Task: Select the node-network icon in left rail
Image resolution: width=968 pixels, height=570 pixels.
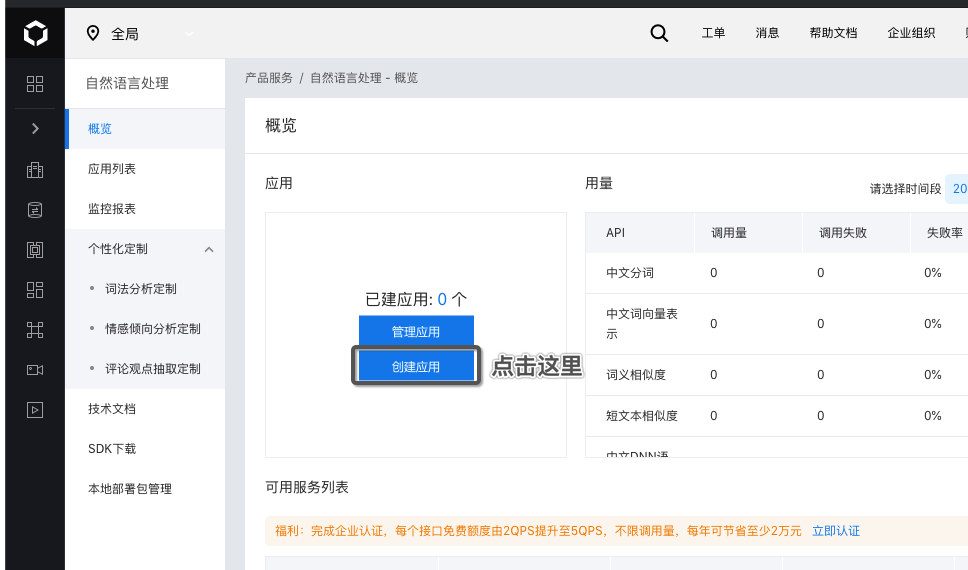Action: (x=35, y=330)
